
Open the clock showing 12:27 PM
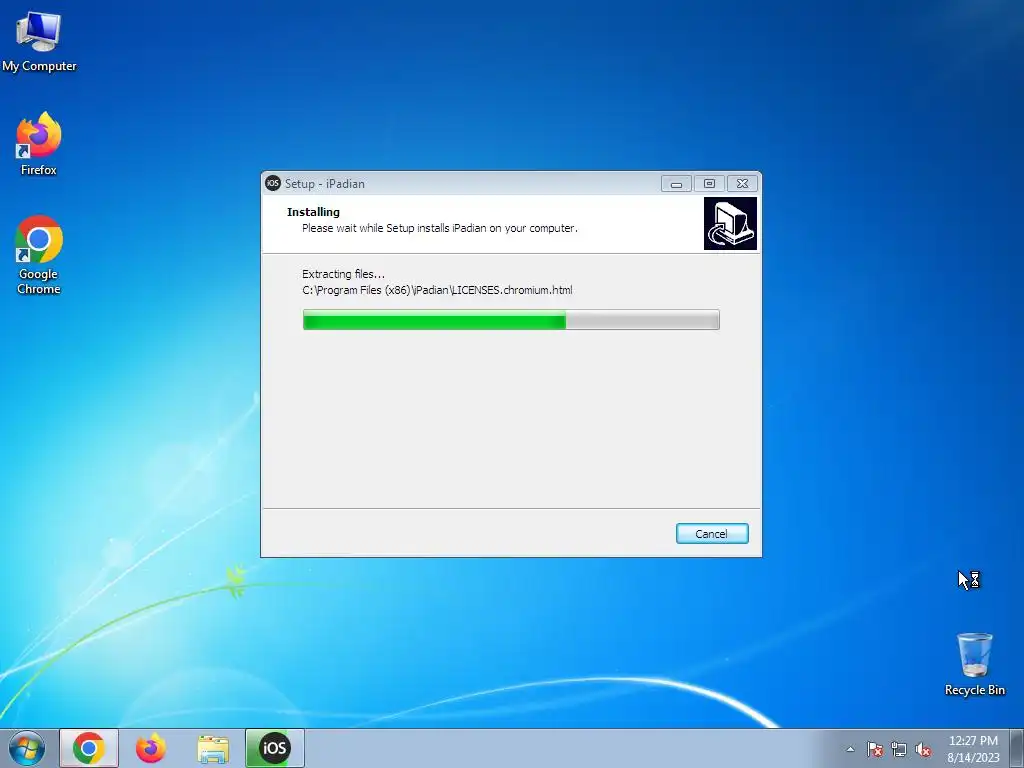click(x=973, y=749)
